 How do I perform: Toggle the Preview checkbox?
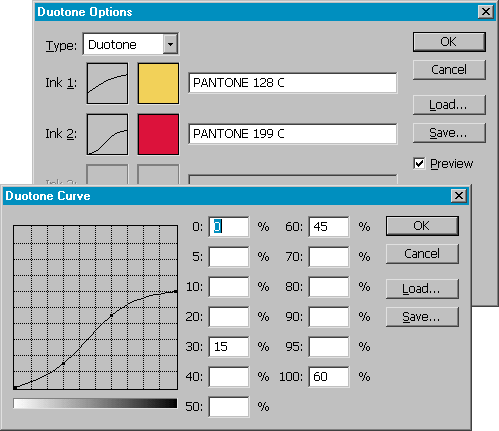pos(419,164)
